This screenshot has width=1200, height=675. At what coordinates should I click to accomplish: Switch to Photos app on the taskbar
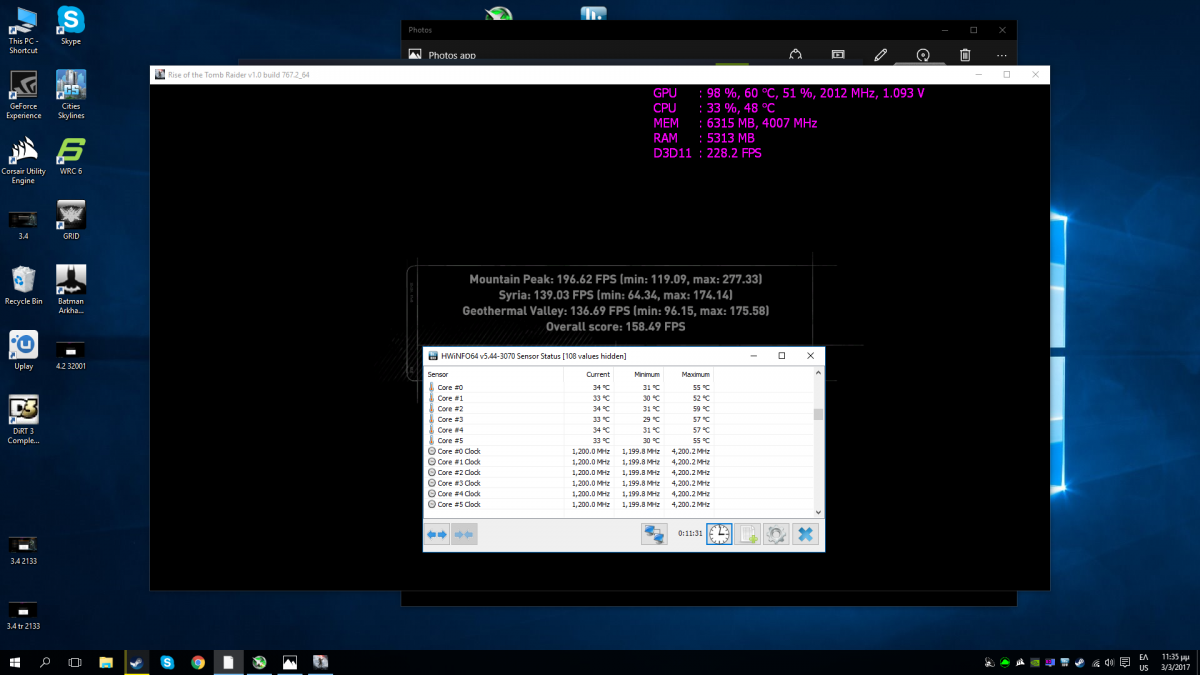pos(290,662)
